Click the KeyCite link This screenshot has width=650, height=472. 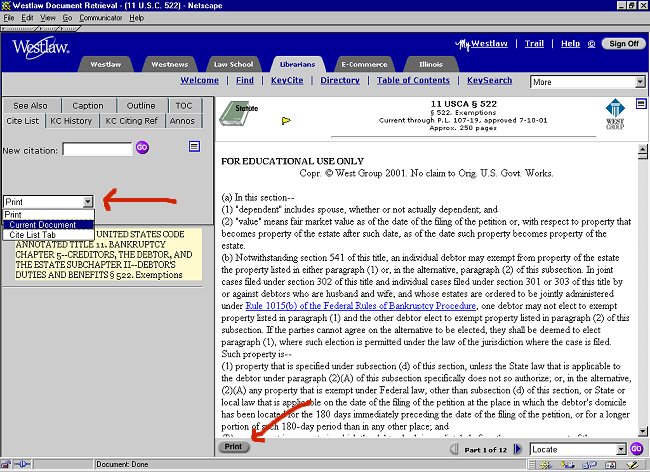point(287,80)
